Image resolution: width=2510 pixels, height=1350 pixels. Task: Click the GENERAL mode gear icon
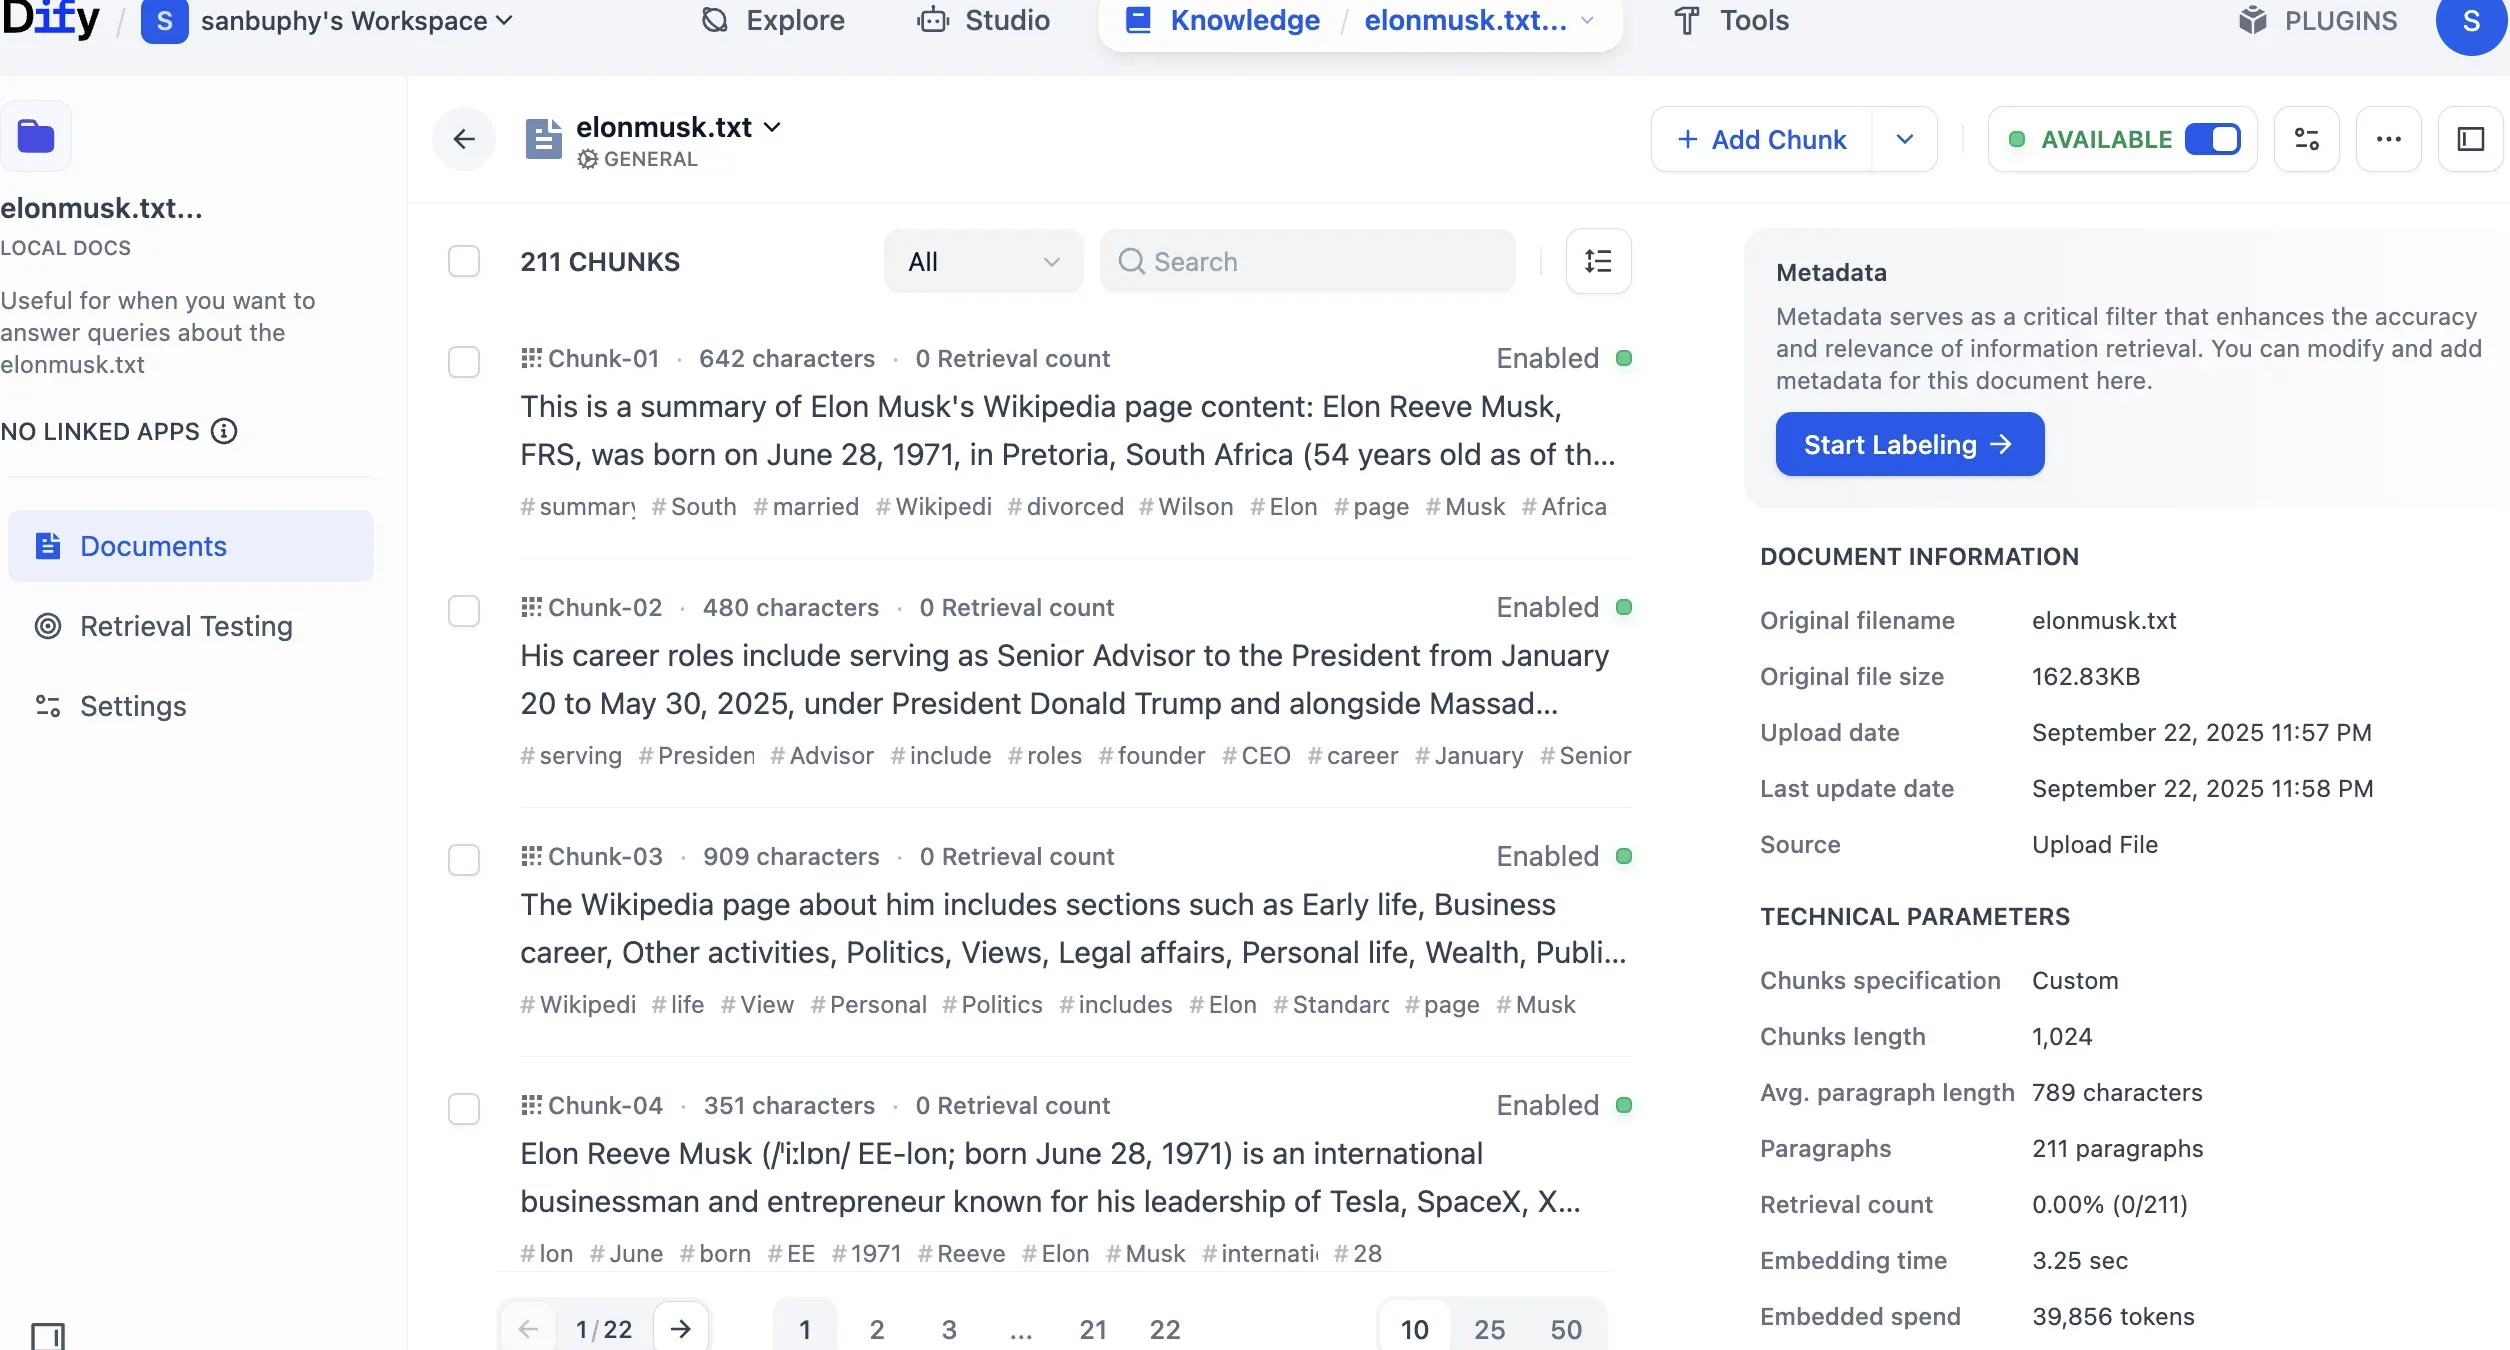588,159
